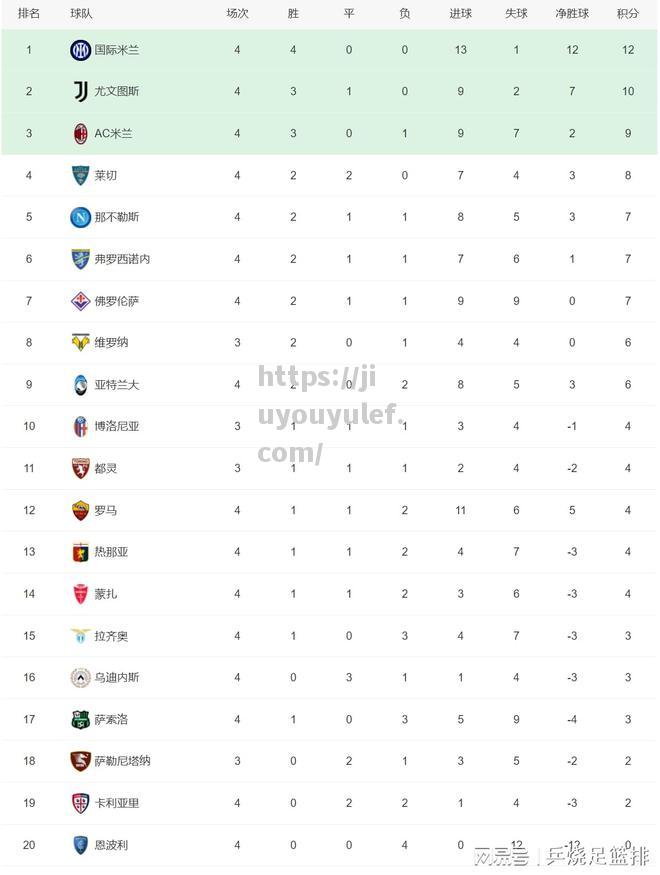This screenshot has height=875, width=660.
Task: Select the Roma team crest
Action: click(x=80, y=511)
